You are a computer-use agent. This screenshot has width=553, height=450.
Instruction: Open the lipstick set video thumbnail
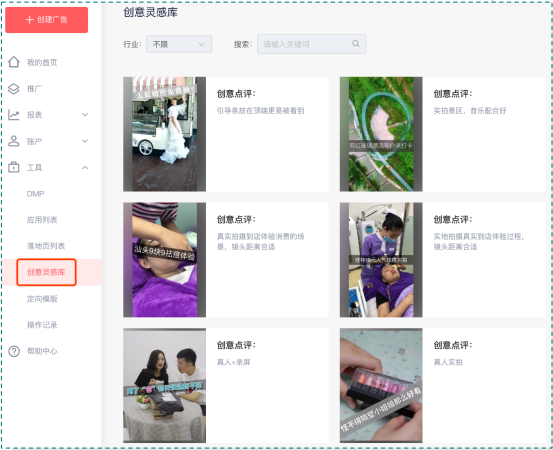pyautogui.click(x=381, y=385)
